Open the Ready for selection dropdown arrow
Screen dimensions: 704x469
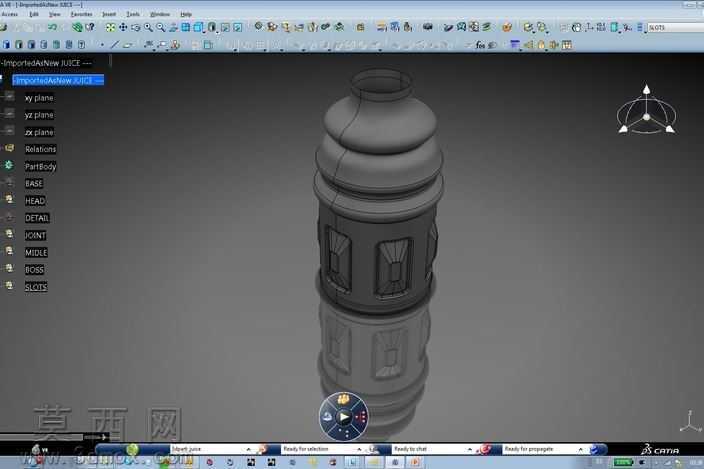(359, 449)
